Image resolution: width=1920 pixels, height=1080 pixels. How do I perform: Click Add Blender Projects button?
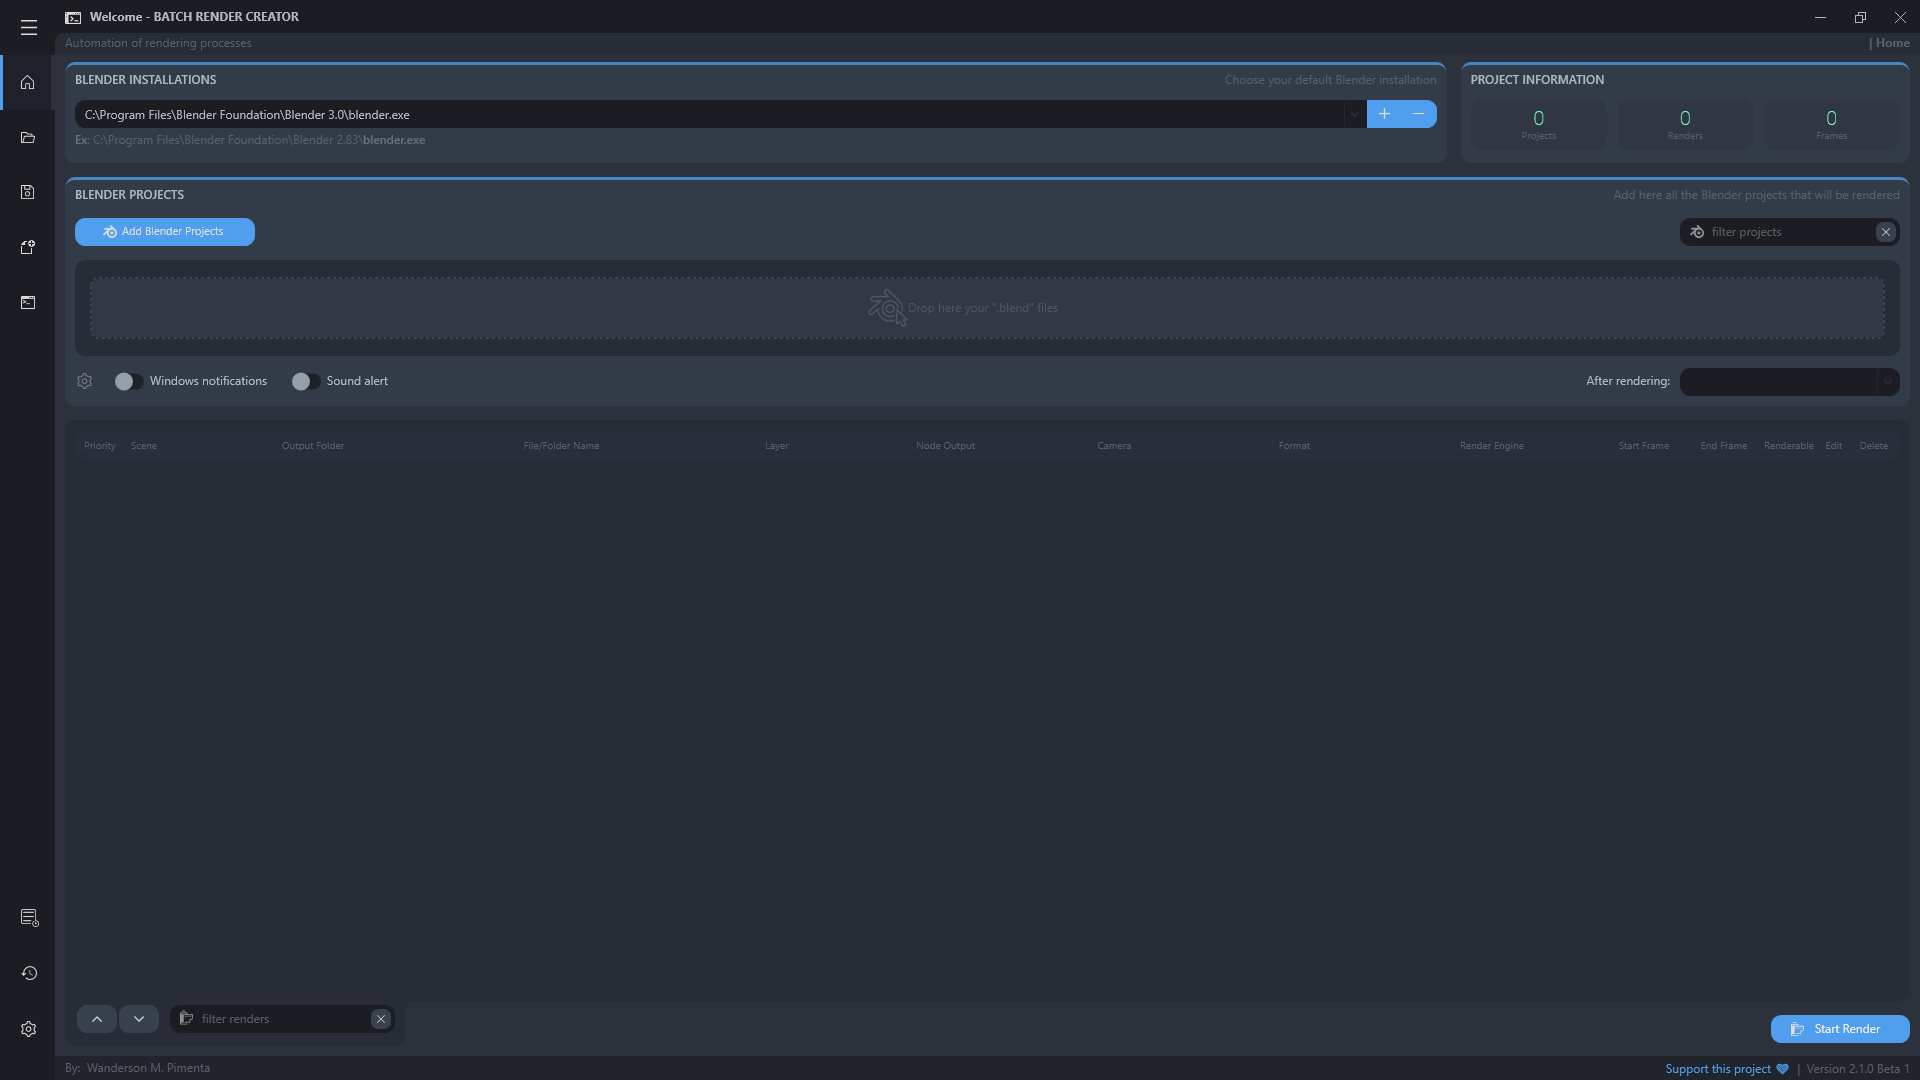pos(165,232)
